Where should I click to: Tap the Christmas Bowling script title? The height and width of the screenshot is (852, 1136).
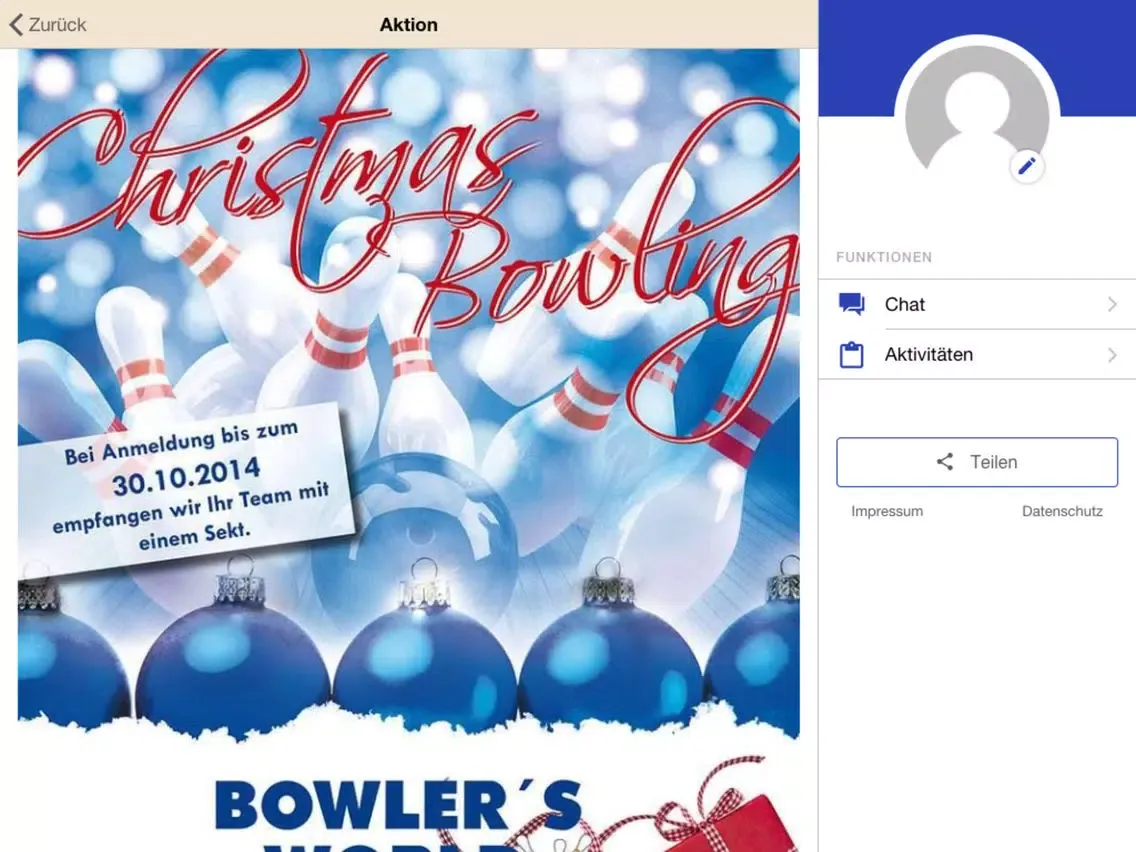400,200
